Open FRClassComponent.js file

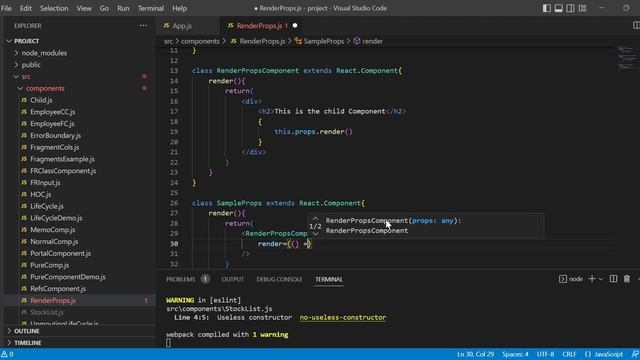click(x=63, y=171)
